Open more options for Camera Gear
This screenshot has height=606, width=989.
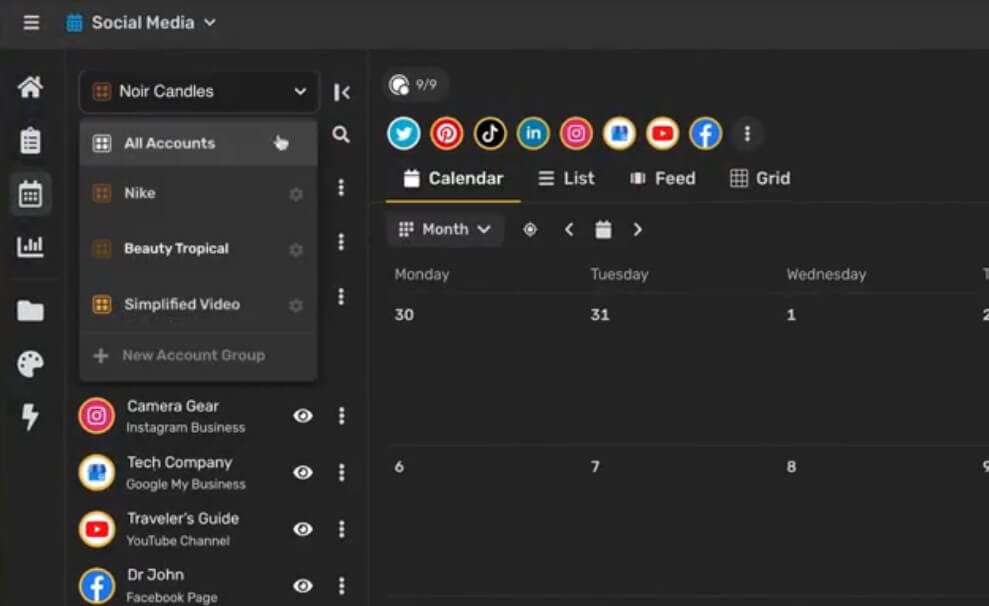coord(342,416)
